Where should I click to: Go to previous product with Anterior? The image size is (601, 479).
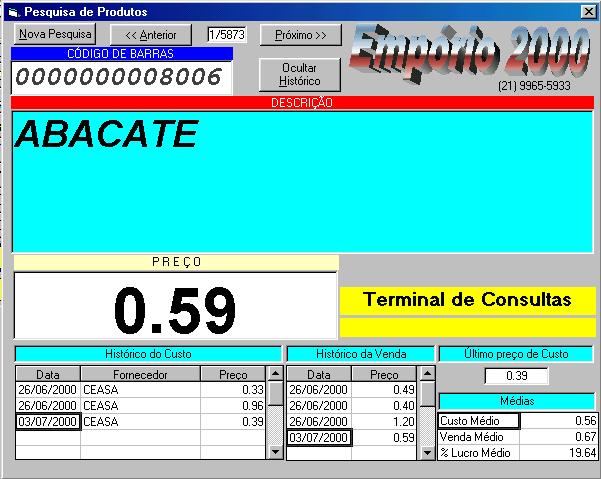click(x=150, y=35)
